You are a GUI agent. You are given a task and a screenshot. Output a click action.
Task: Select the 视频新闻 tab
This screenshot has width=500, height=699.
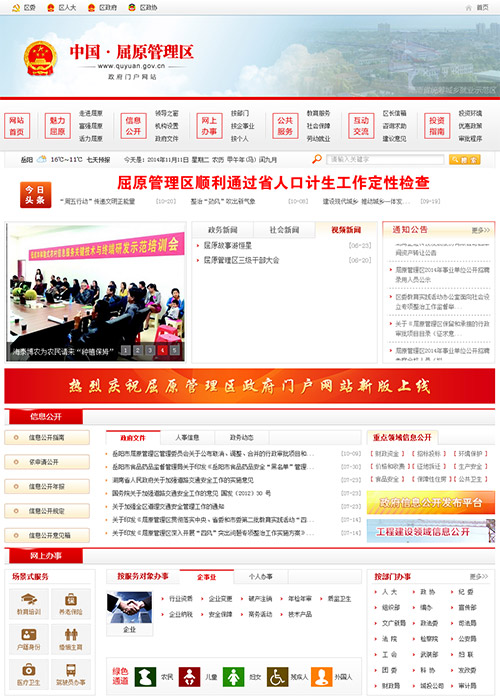pyautogui.click(x=346, y=230)
